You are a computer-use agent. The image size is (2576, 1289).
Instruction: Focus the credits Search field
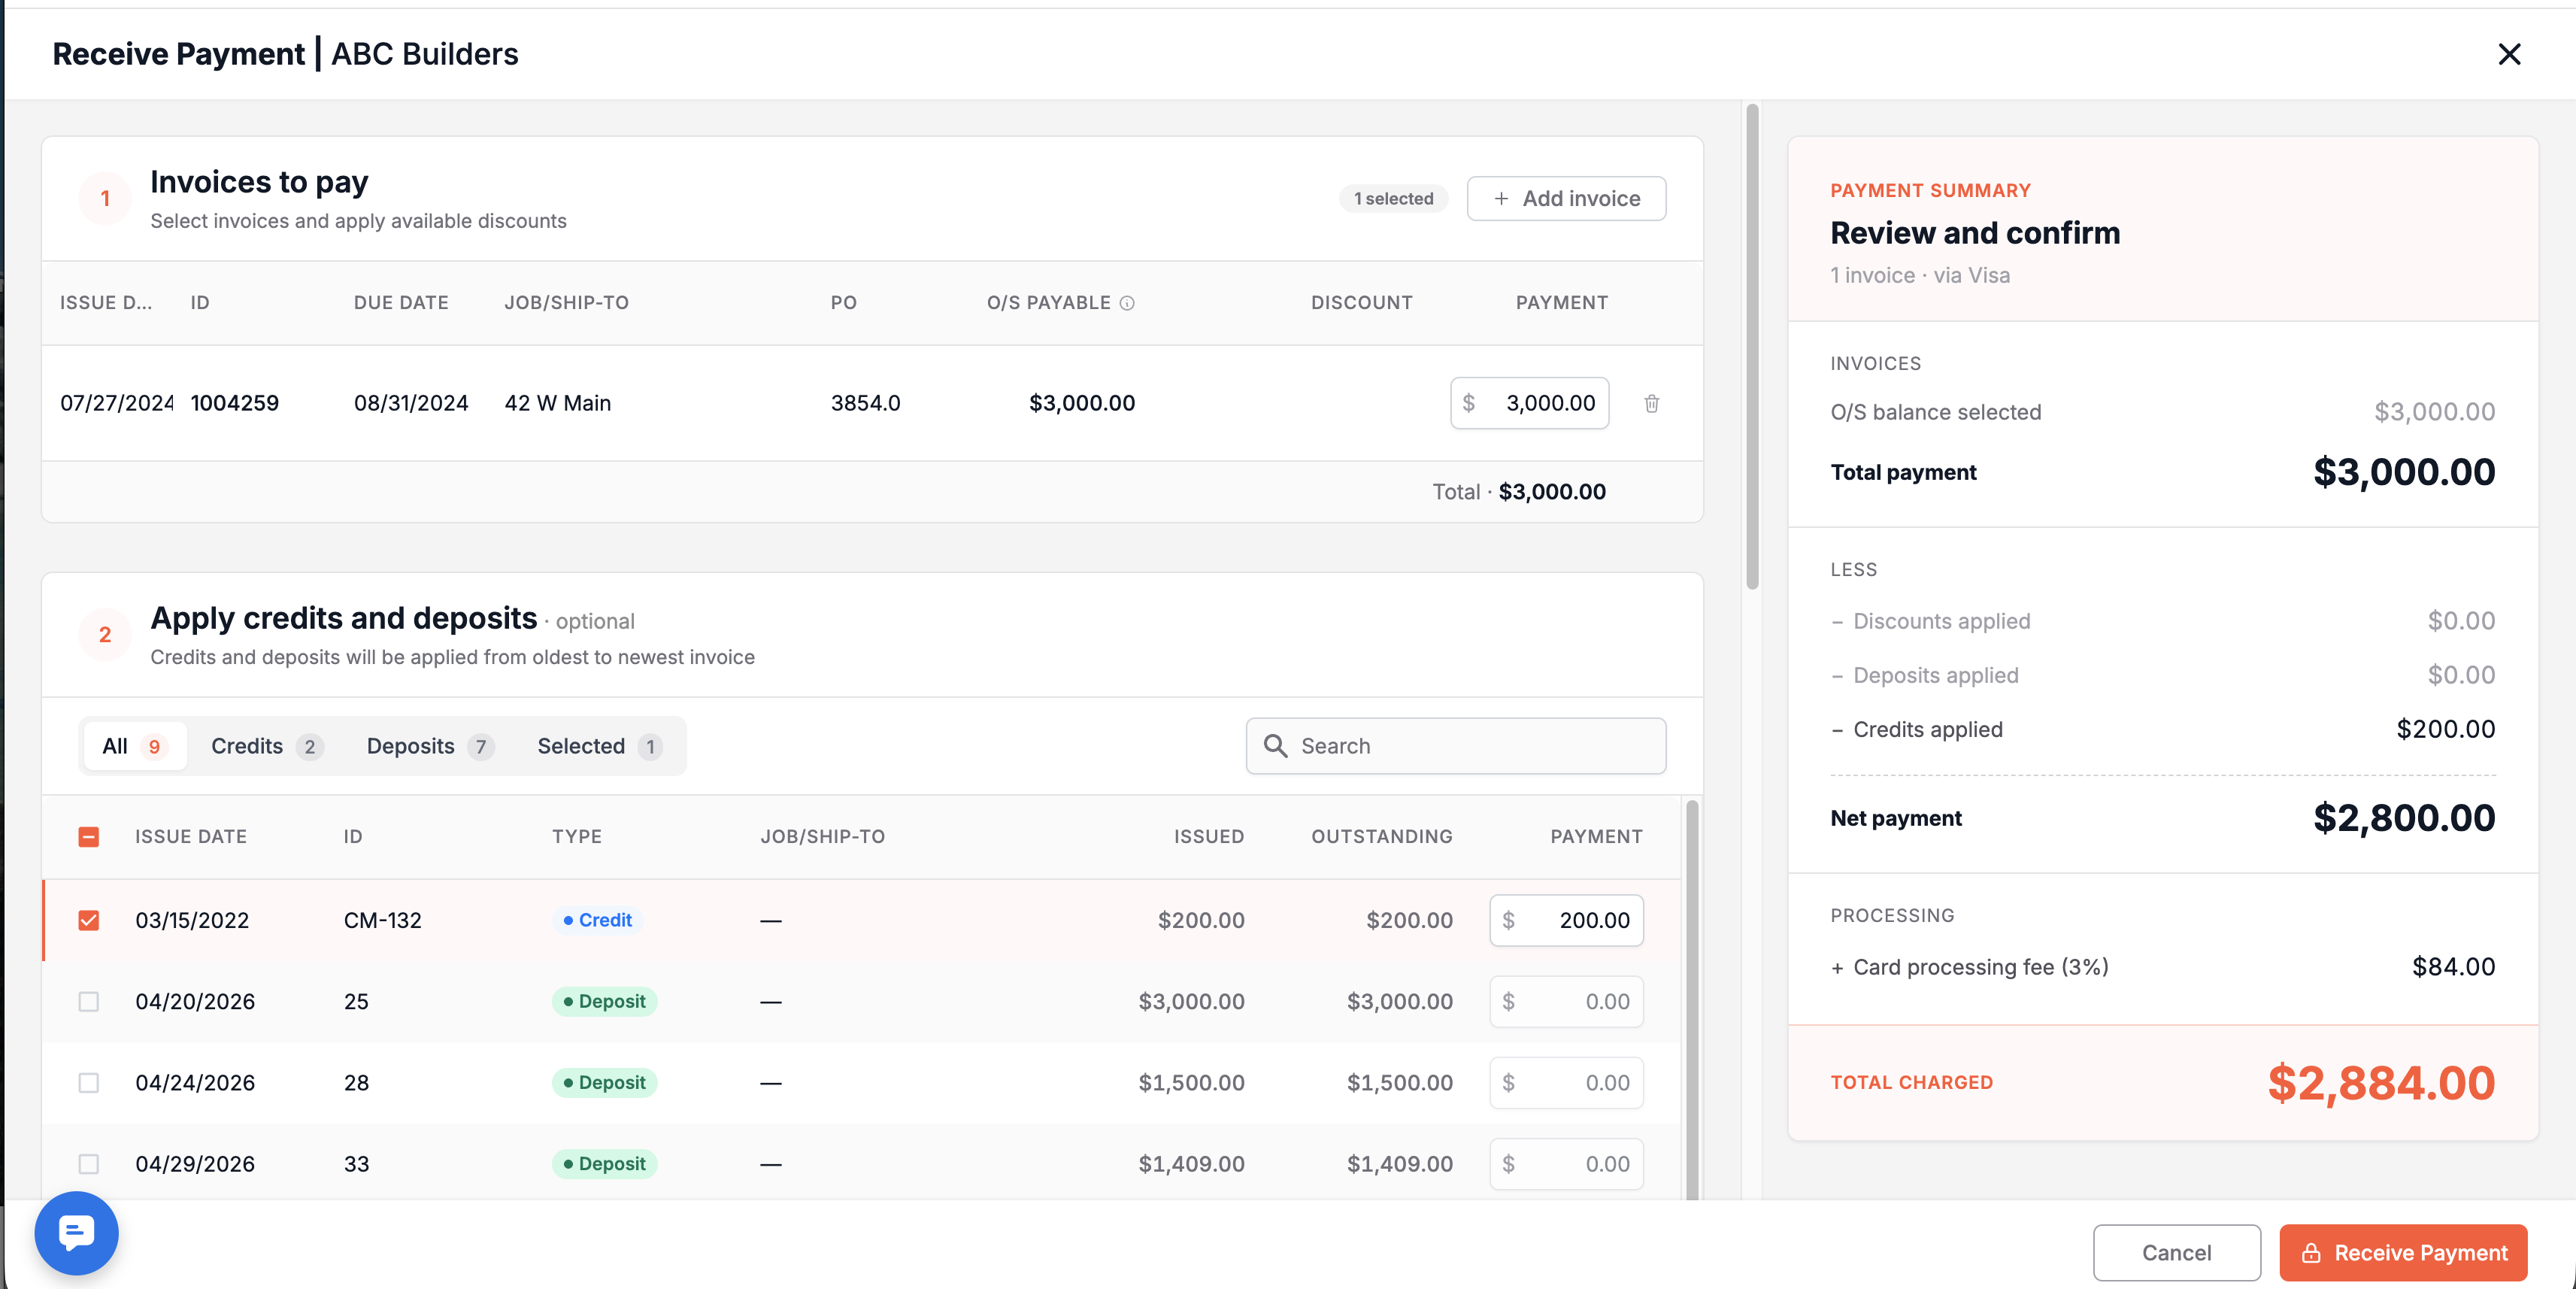[x=1455, y=746]
